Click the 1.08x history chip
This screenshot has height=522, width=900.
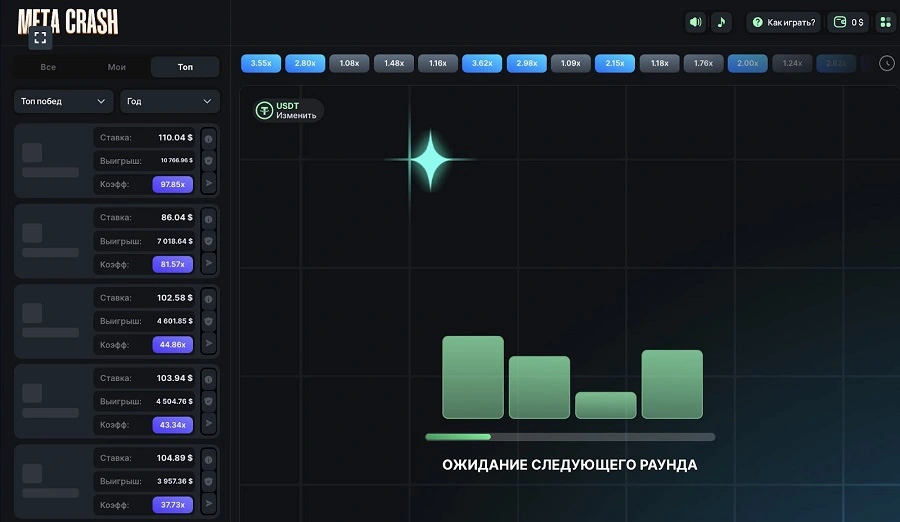coord(349,63)
